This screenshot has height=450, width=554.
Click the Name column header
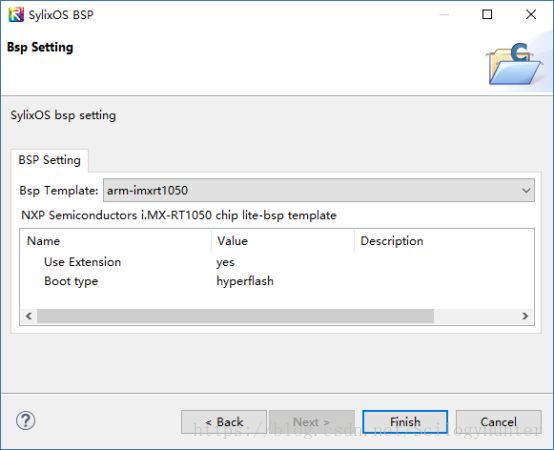(116, 241)
